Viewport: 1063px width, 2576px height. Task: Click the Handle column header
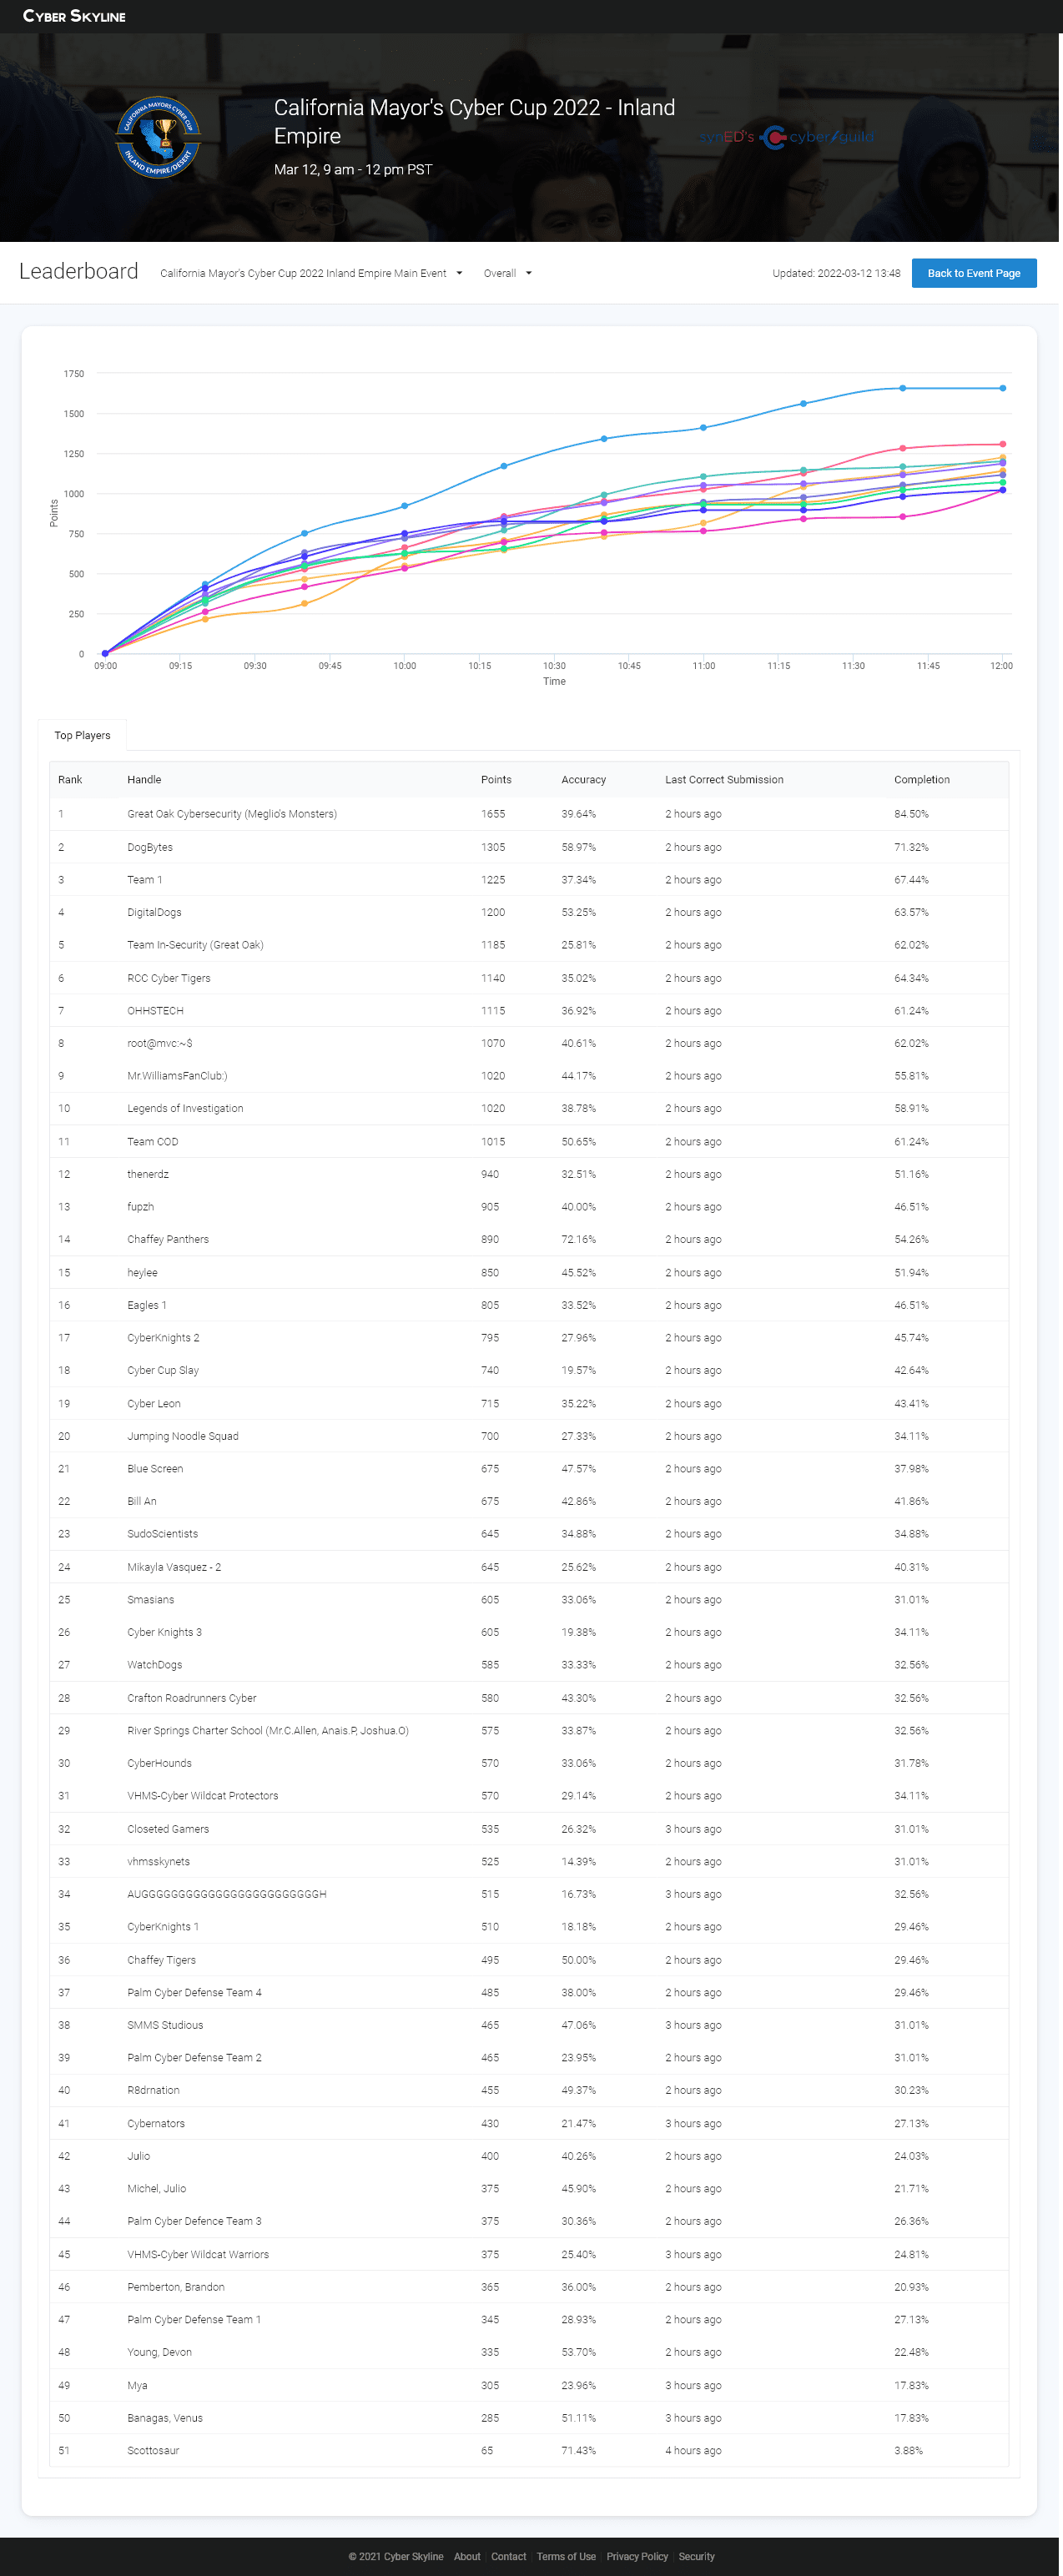pos(144,780)
